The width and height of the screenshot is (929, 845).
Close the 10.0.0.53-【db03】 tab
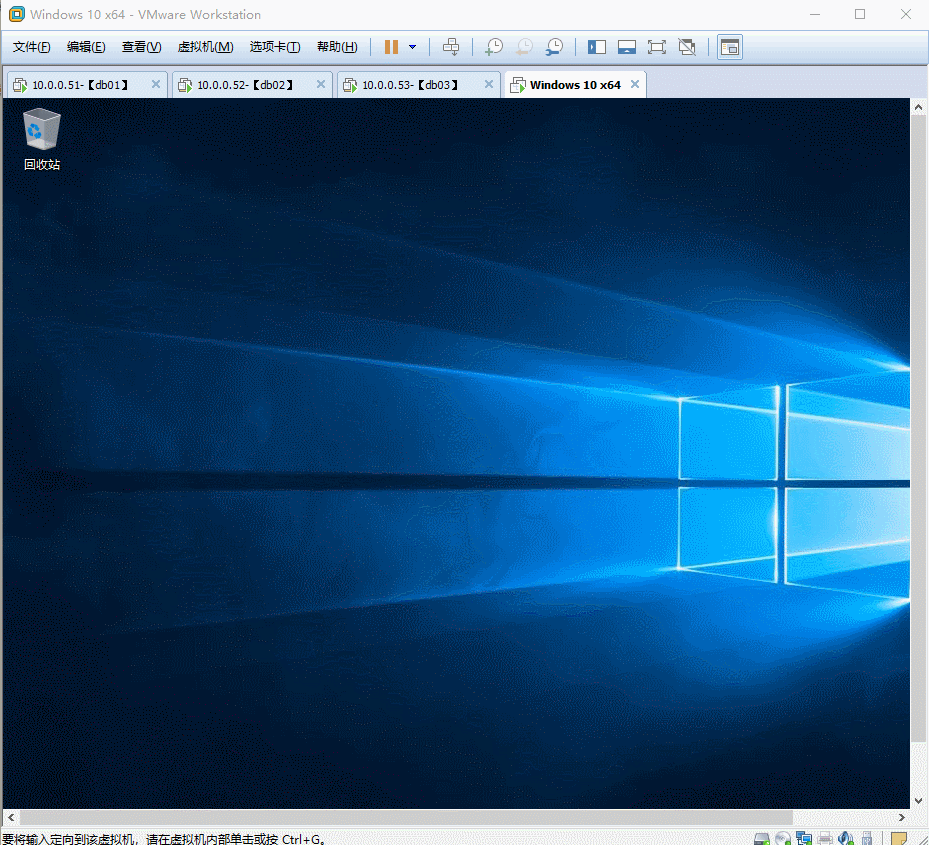tap(489, 84)
